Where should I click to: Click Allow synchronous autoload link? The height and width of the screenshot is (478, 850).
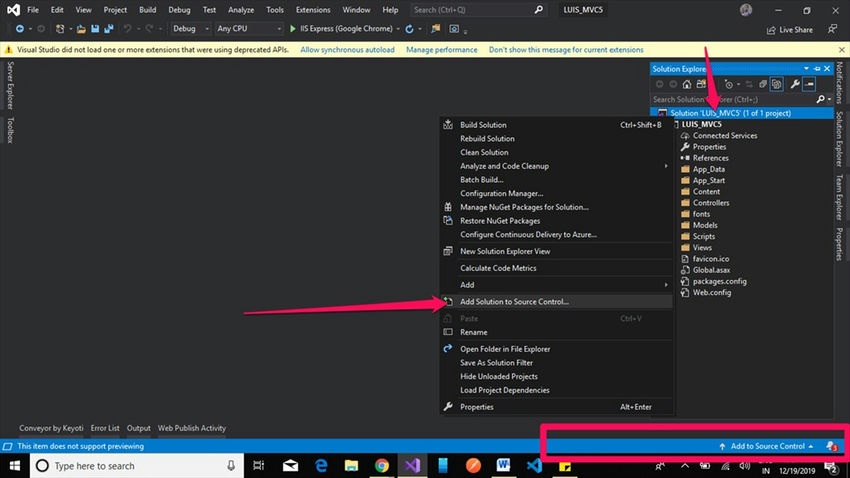point(347,50)
